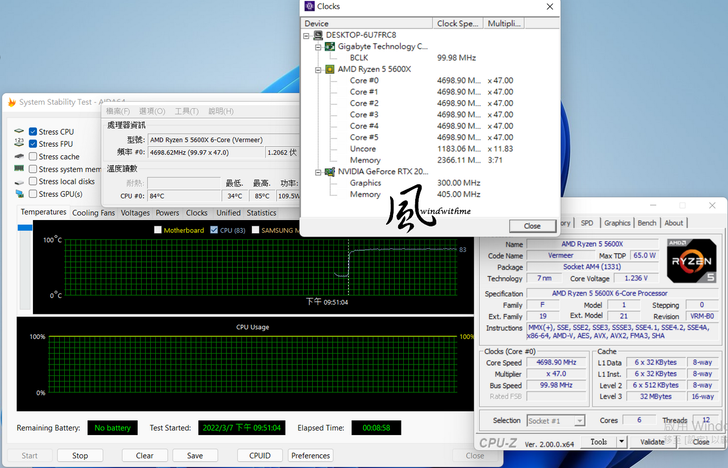Switch to the Voltages tab
Viewport: 728px width, 468px height.
[135, 213]
